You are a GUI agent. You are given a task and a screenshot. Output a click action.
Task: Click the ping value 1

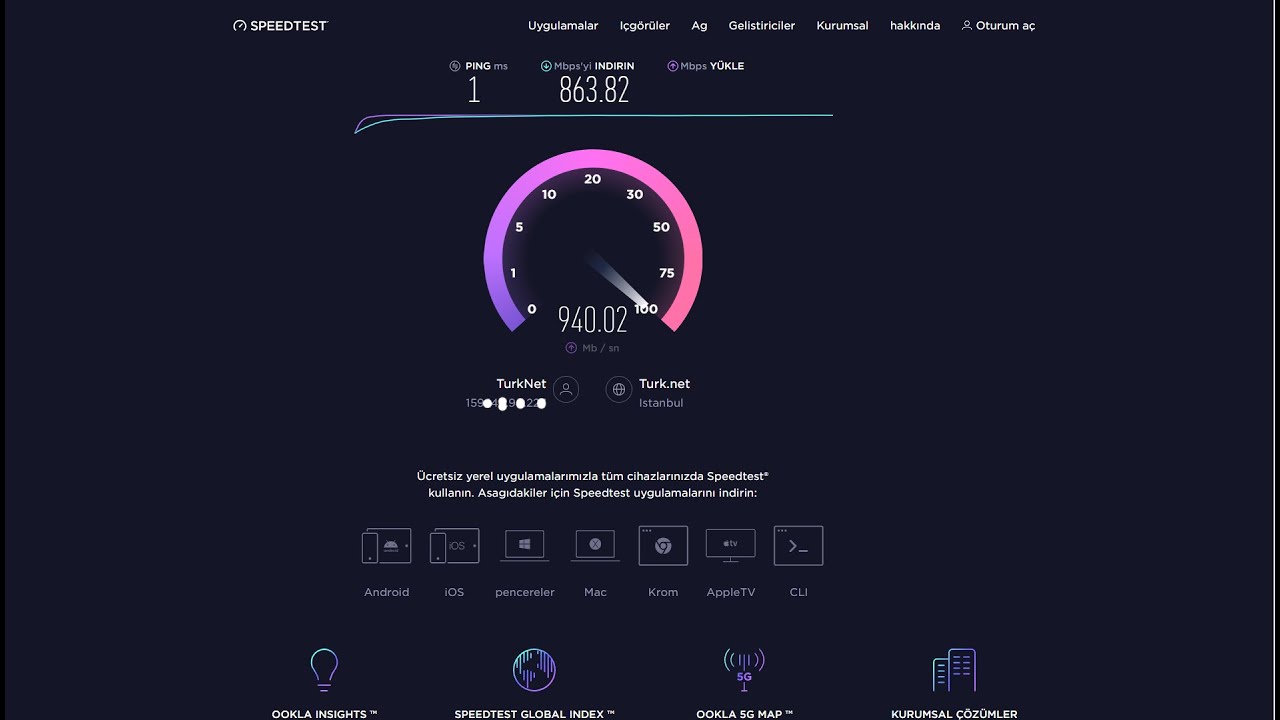point(474,90)
